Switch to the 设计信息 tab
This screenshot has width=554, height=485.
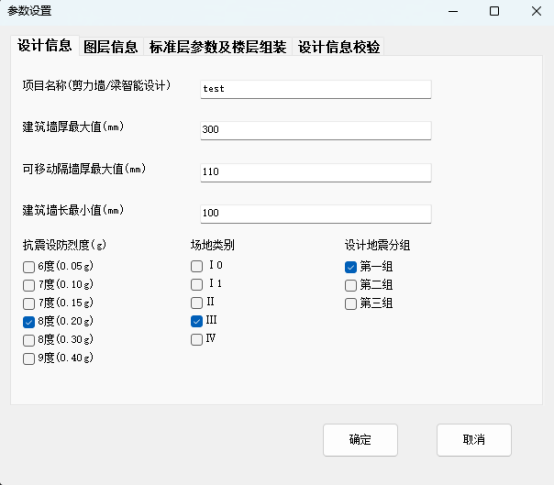coord(45,46)
